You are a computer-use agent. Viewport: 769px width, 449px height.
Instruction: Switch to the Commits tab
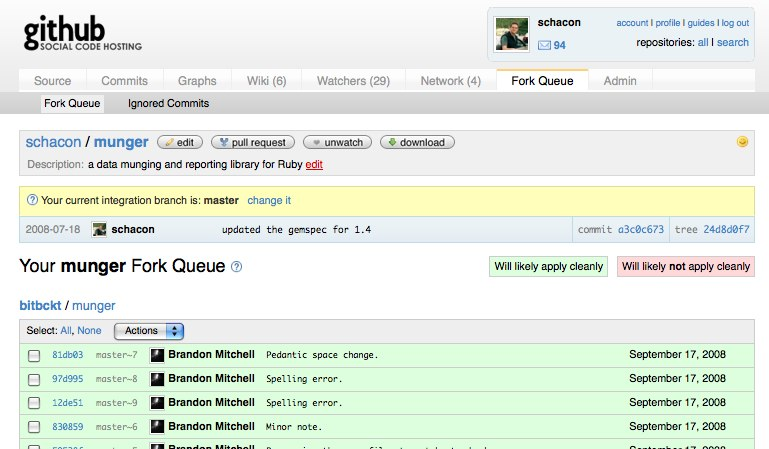(x=125, y=81)
